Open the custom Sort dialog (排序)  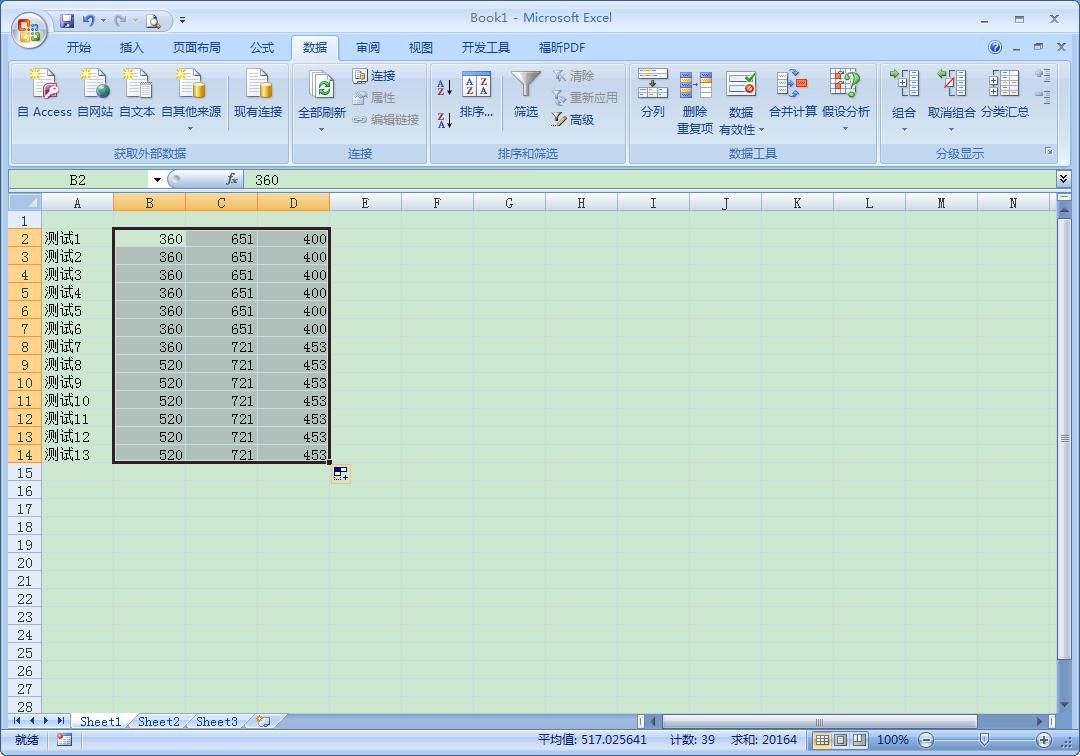(x=477, y=94)
